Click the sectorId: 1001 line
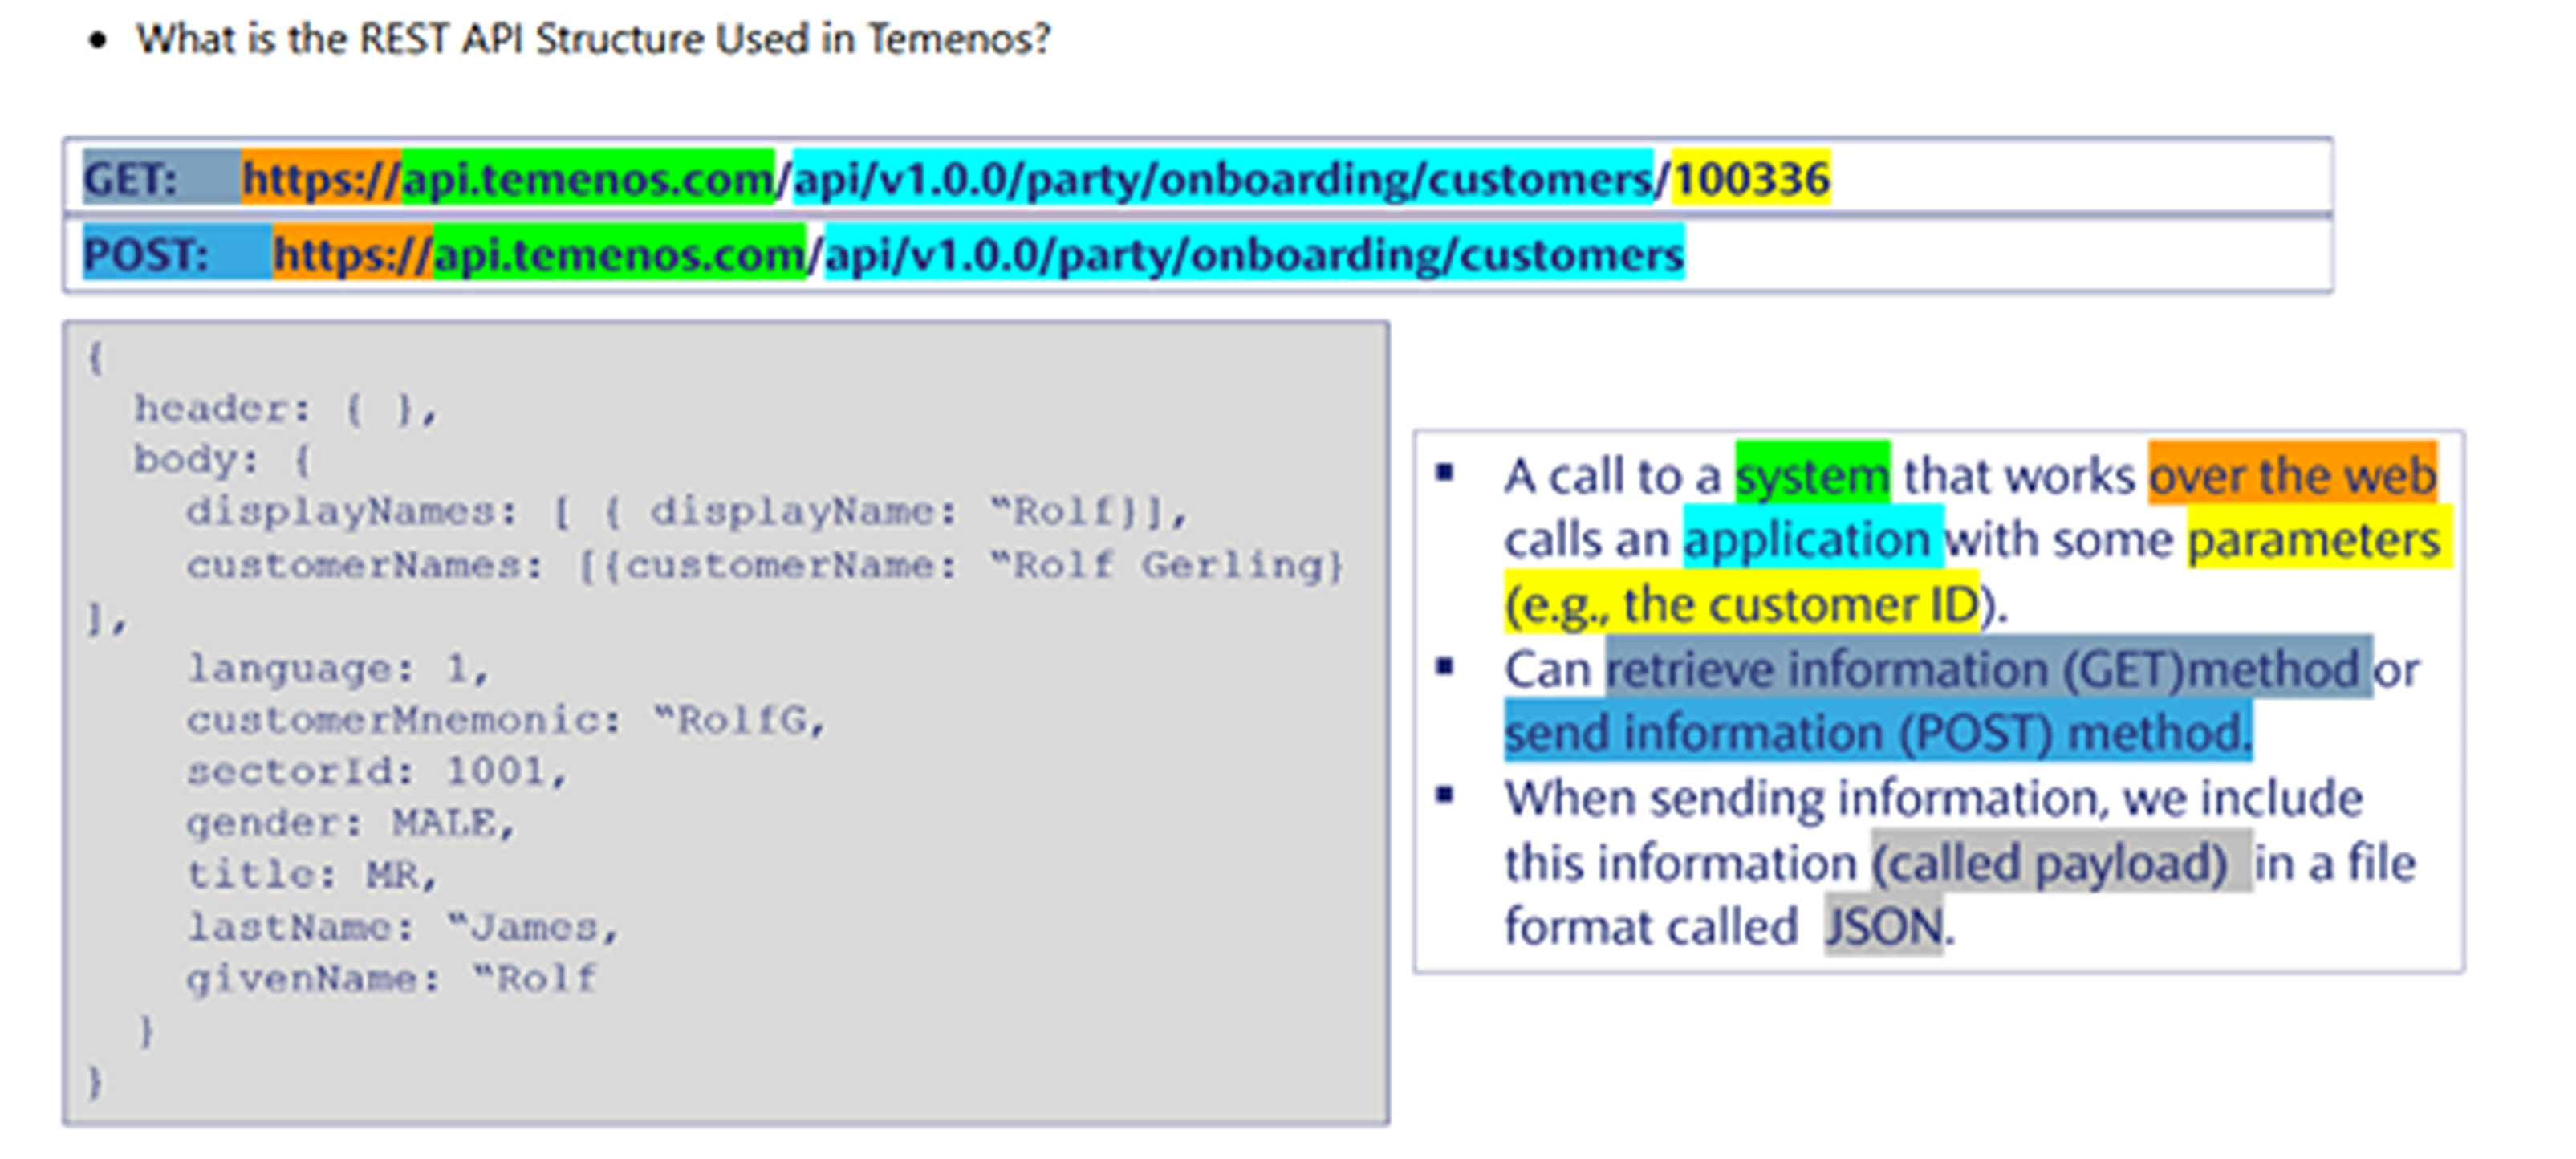 (376, 771)
